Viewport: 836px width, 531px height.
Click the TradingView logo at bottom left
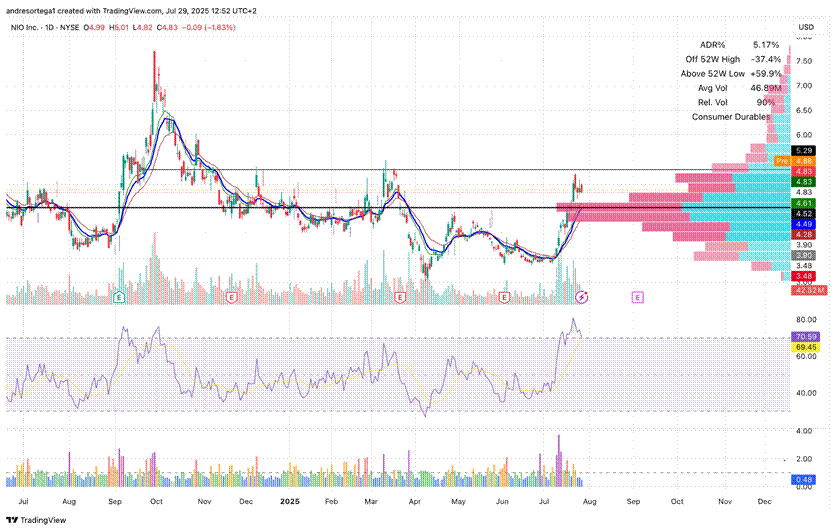tap(36, 520)
